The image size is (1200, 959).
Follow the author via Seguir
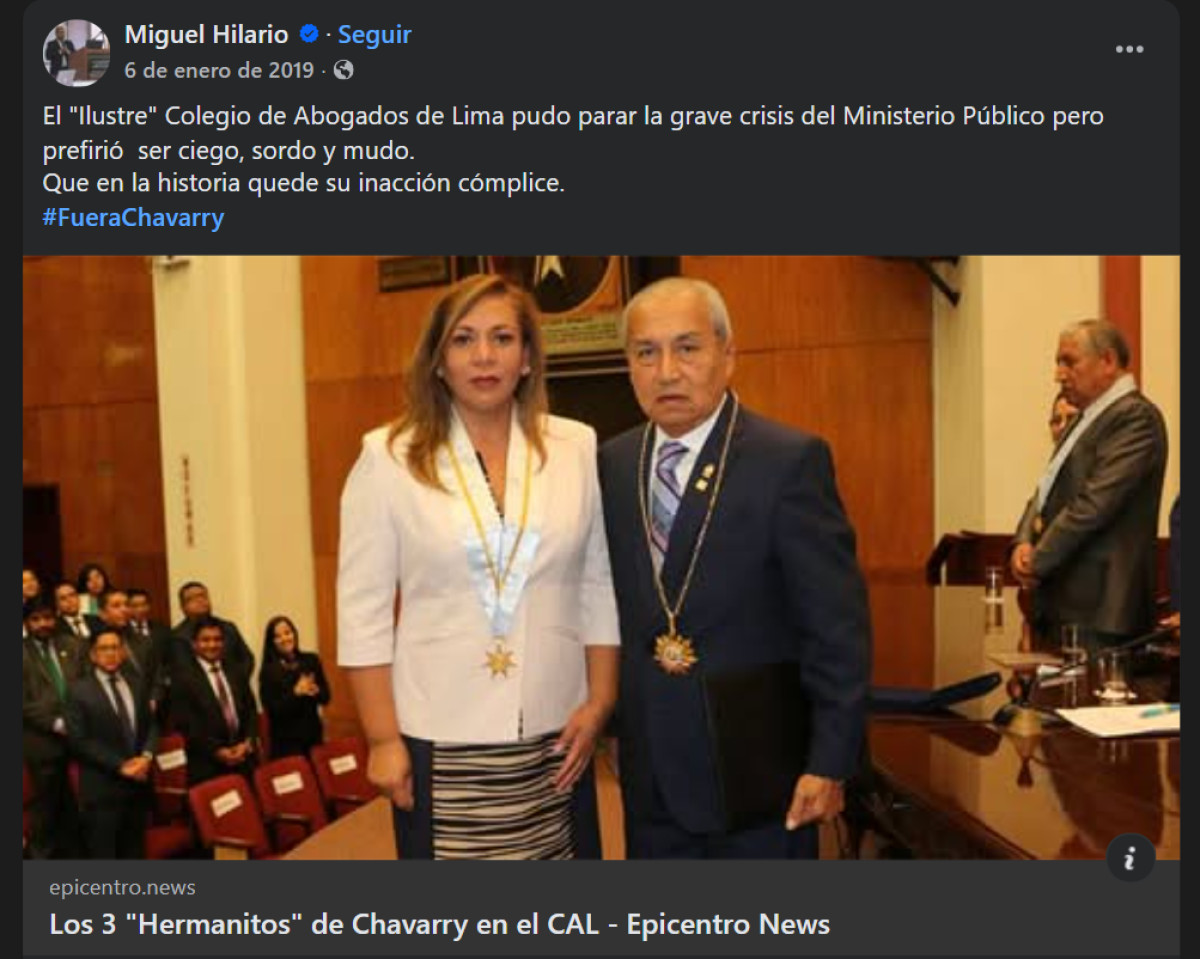[374, 34]
